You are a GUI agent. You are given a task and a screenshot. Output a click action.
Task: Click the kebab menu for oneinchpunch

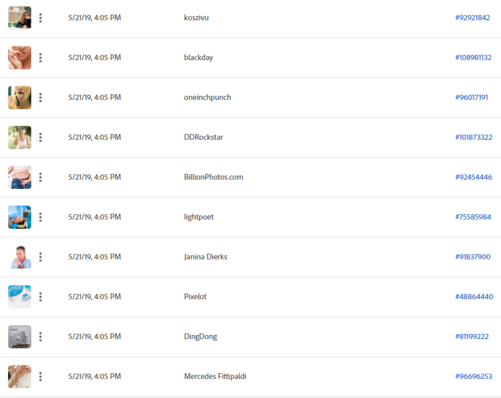coord(40,97)
